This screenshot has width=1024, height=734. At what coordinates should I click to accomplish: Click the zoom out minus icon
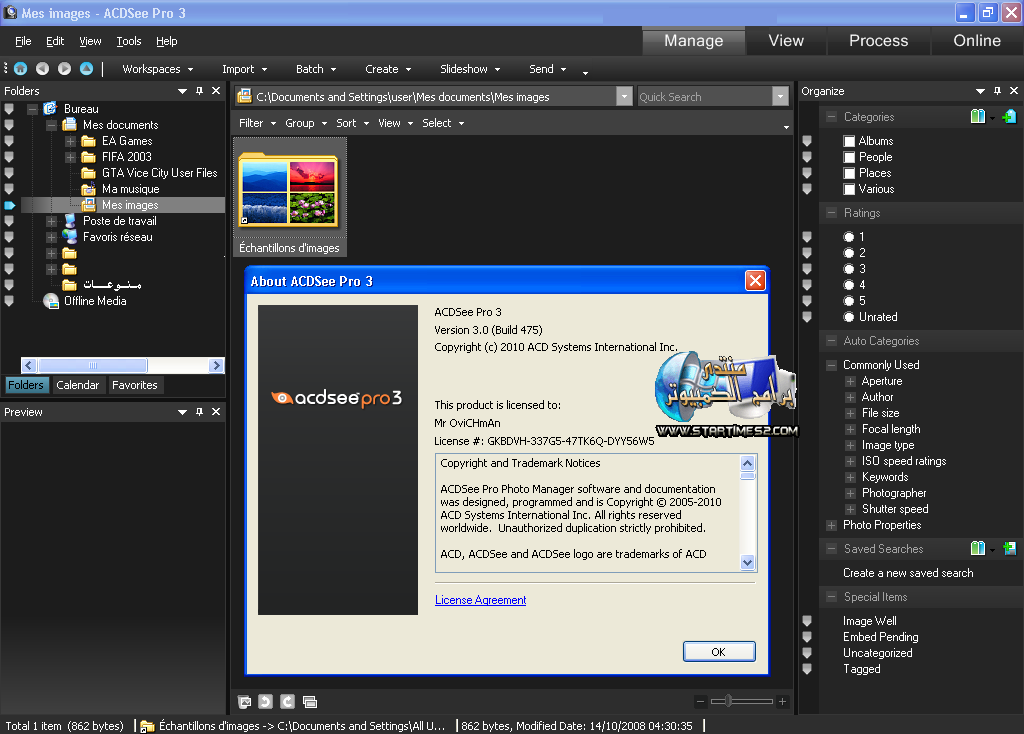click(700, 702)
